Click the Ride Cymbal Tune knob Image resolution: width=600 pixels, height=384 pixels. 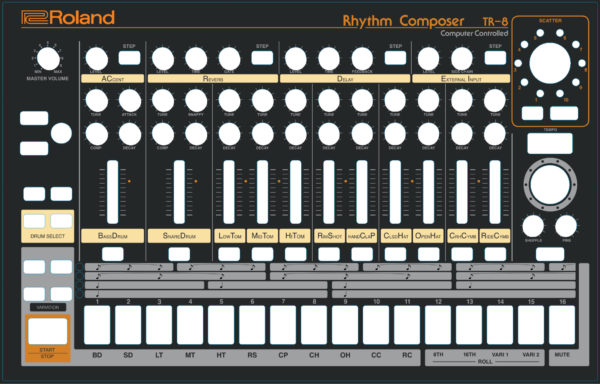tap(495, 101)
